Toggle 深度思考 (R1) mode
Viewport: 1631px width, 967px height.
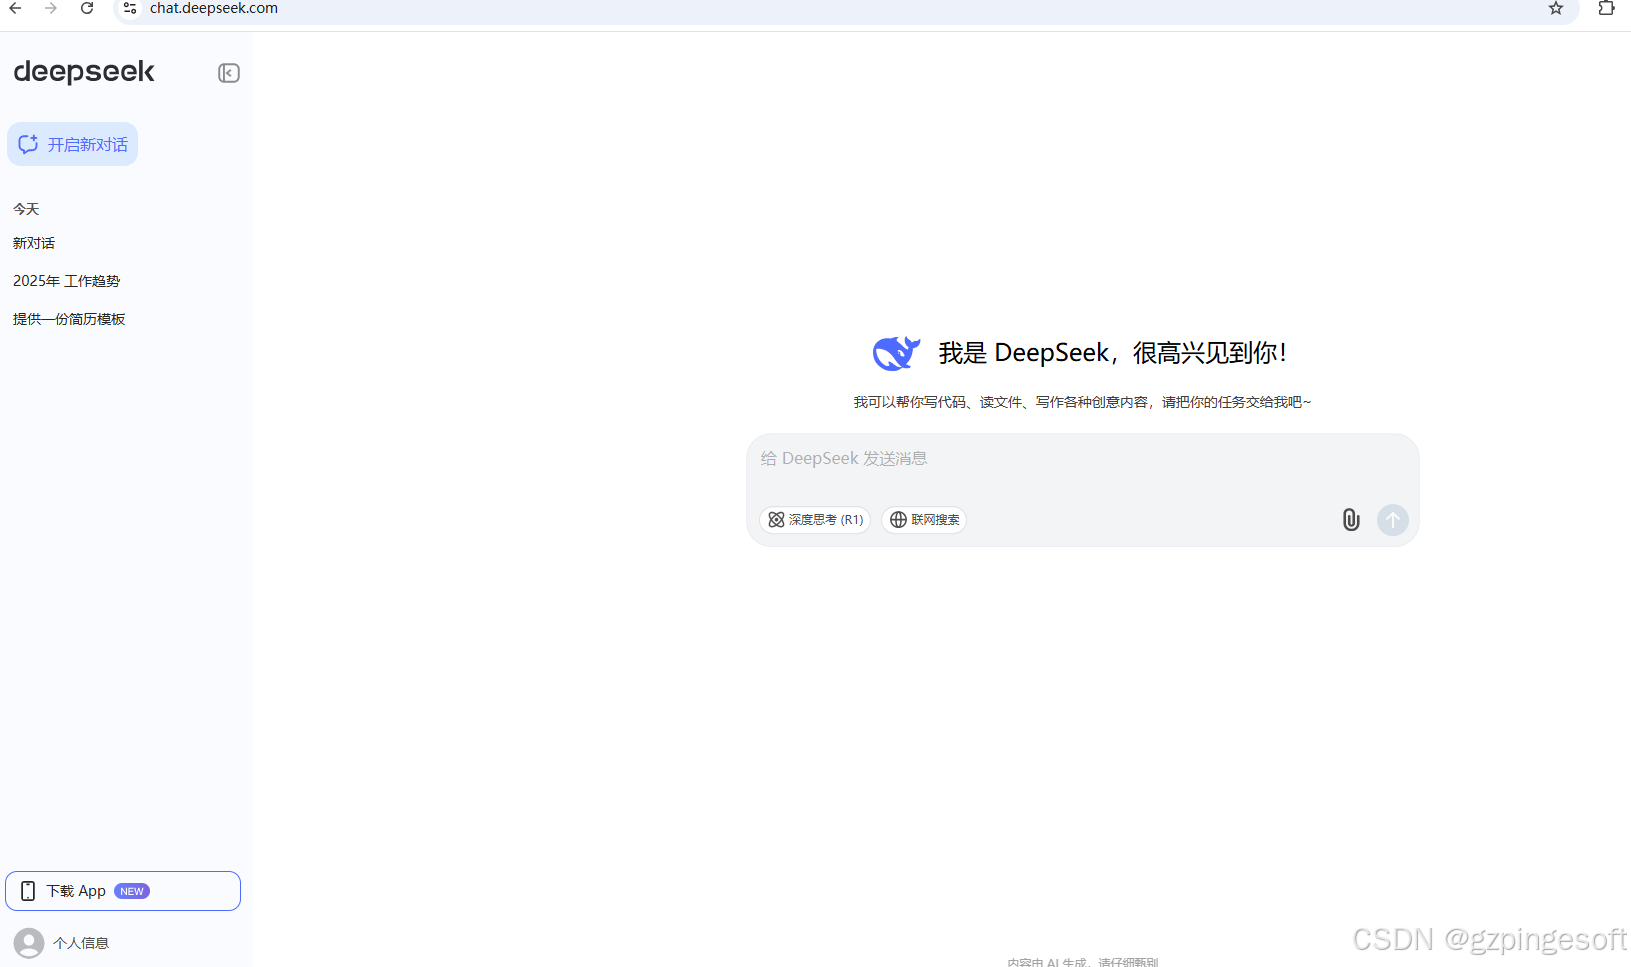[816, 520]
